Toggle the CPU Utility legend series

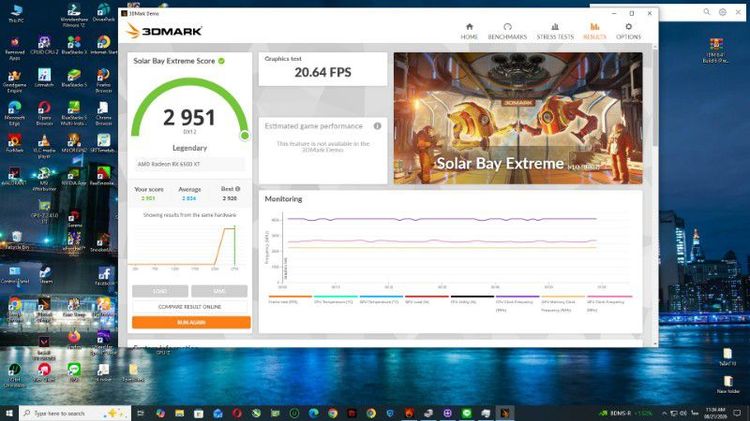(472, 300)
